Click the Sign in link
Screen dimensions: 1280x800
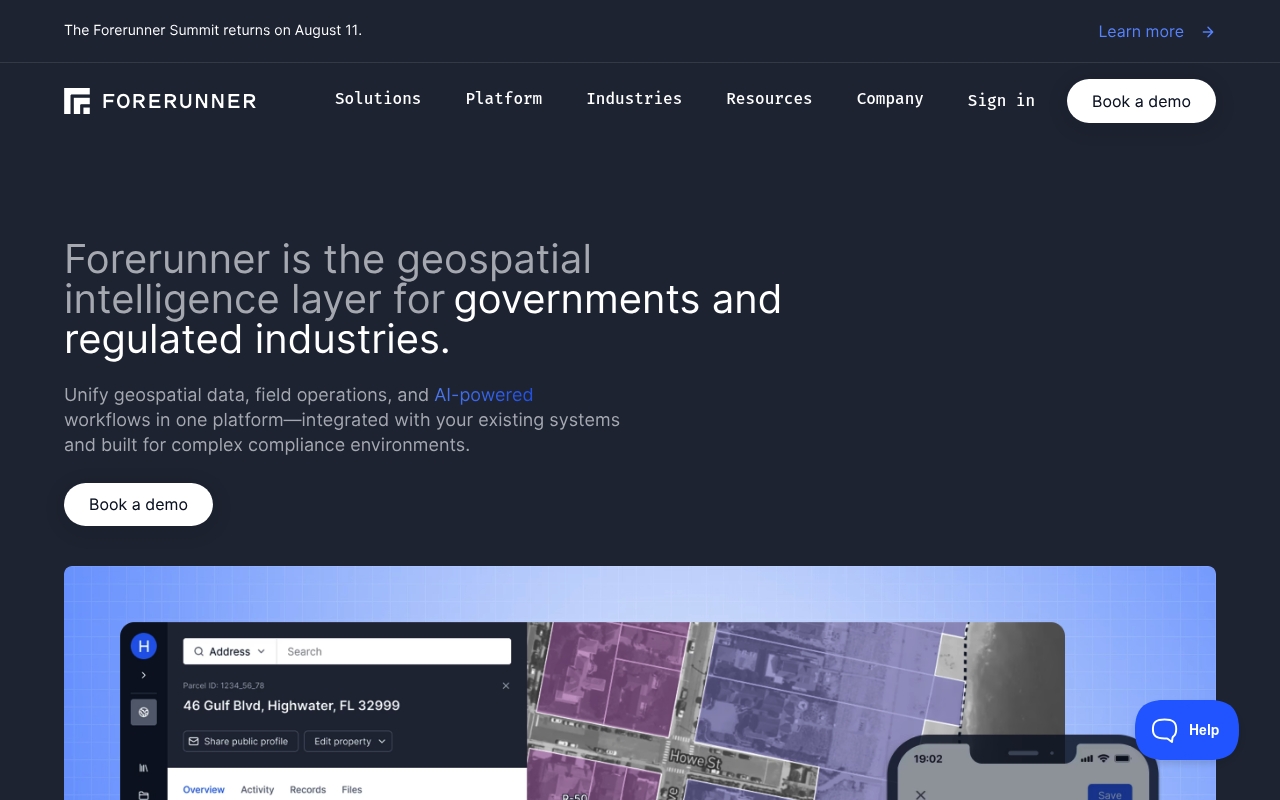[1001, 100]
